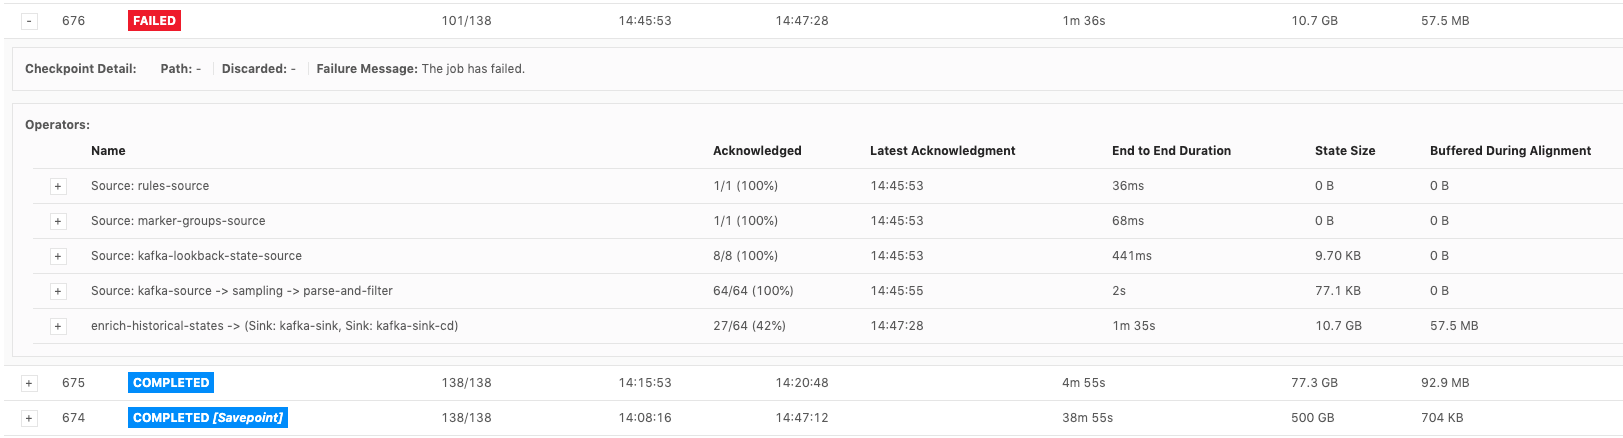The image size is (1623, 438).
Task: Click Buffered During Alignment header
Action: click(1510, 151)
